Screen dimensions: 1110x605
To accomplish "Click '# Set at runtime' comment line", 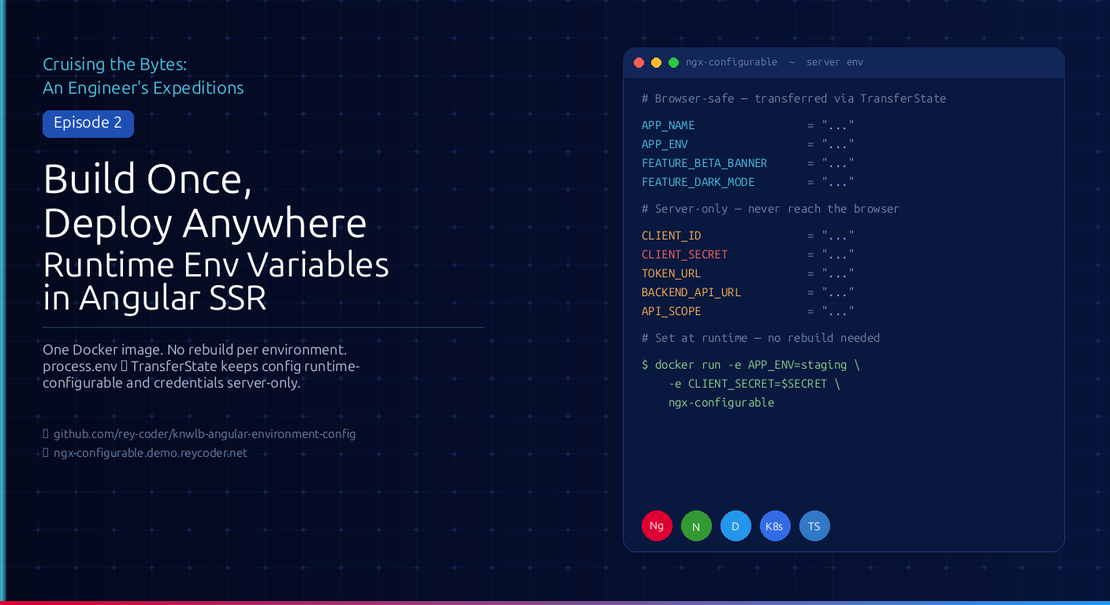I will point(760,338).
